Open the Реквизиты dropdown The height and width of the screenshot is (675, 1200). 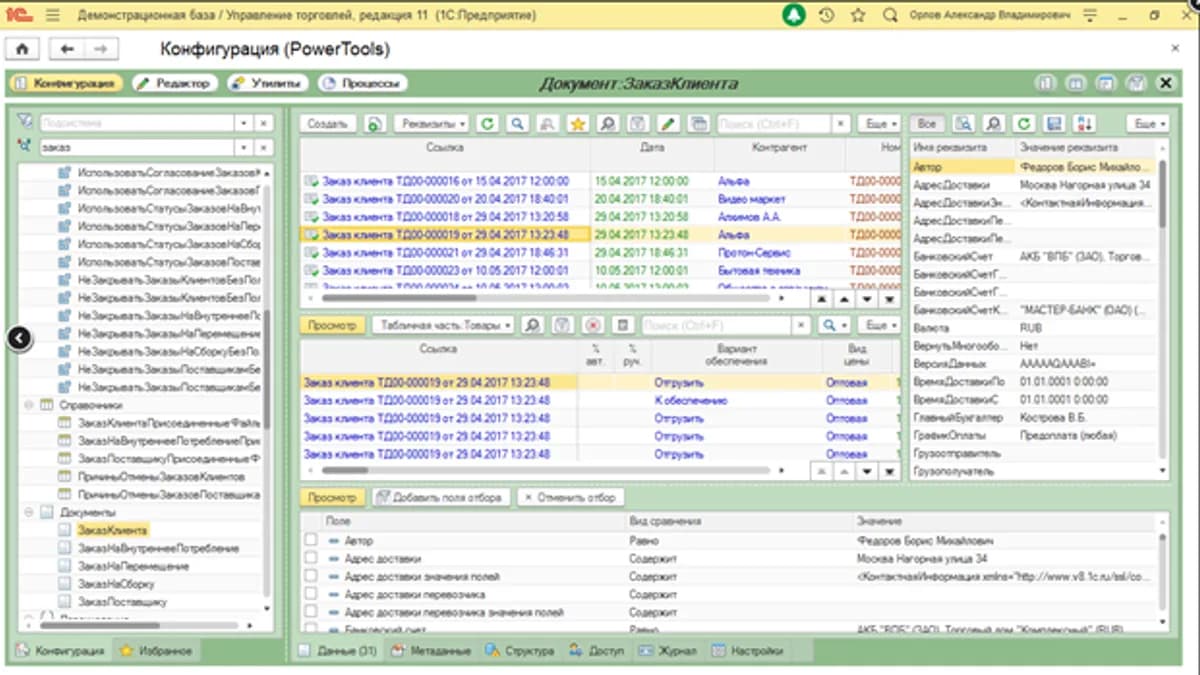(431, 124)
